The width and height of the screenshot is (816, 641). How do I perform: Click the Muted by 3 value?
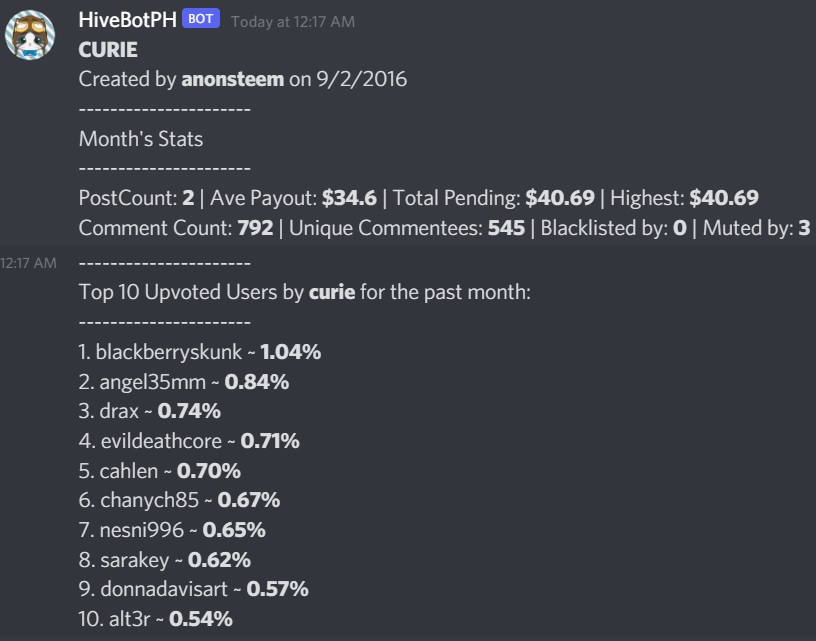pyautogui.click(x=805, y=228)
